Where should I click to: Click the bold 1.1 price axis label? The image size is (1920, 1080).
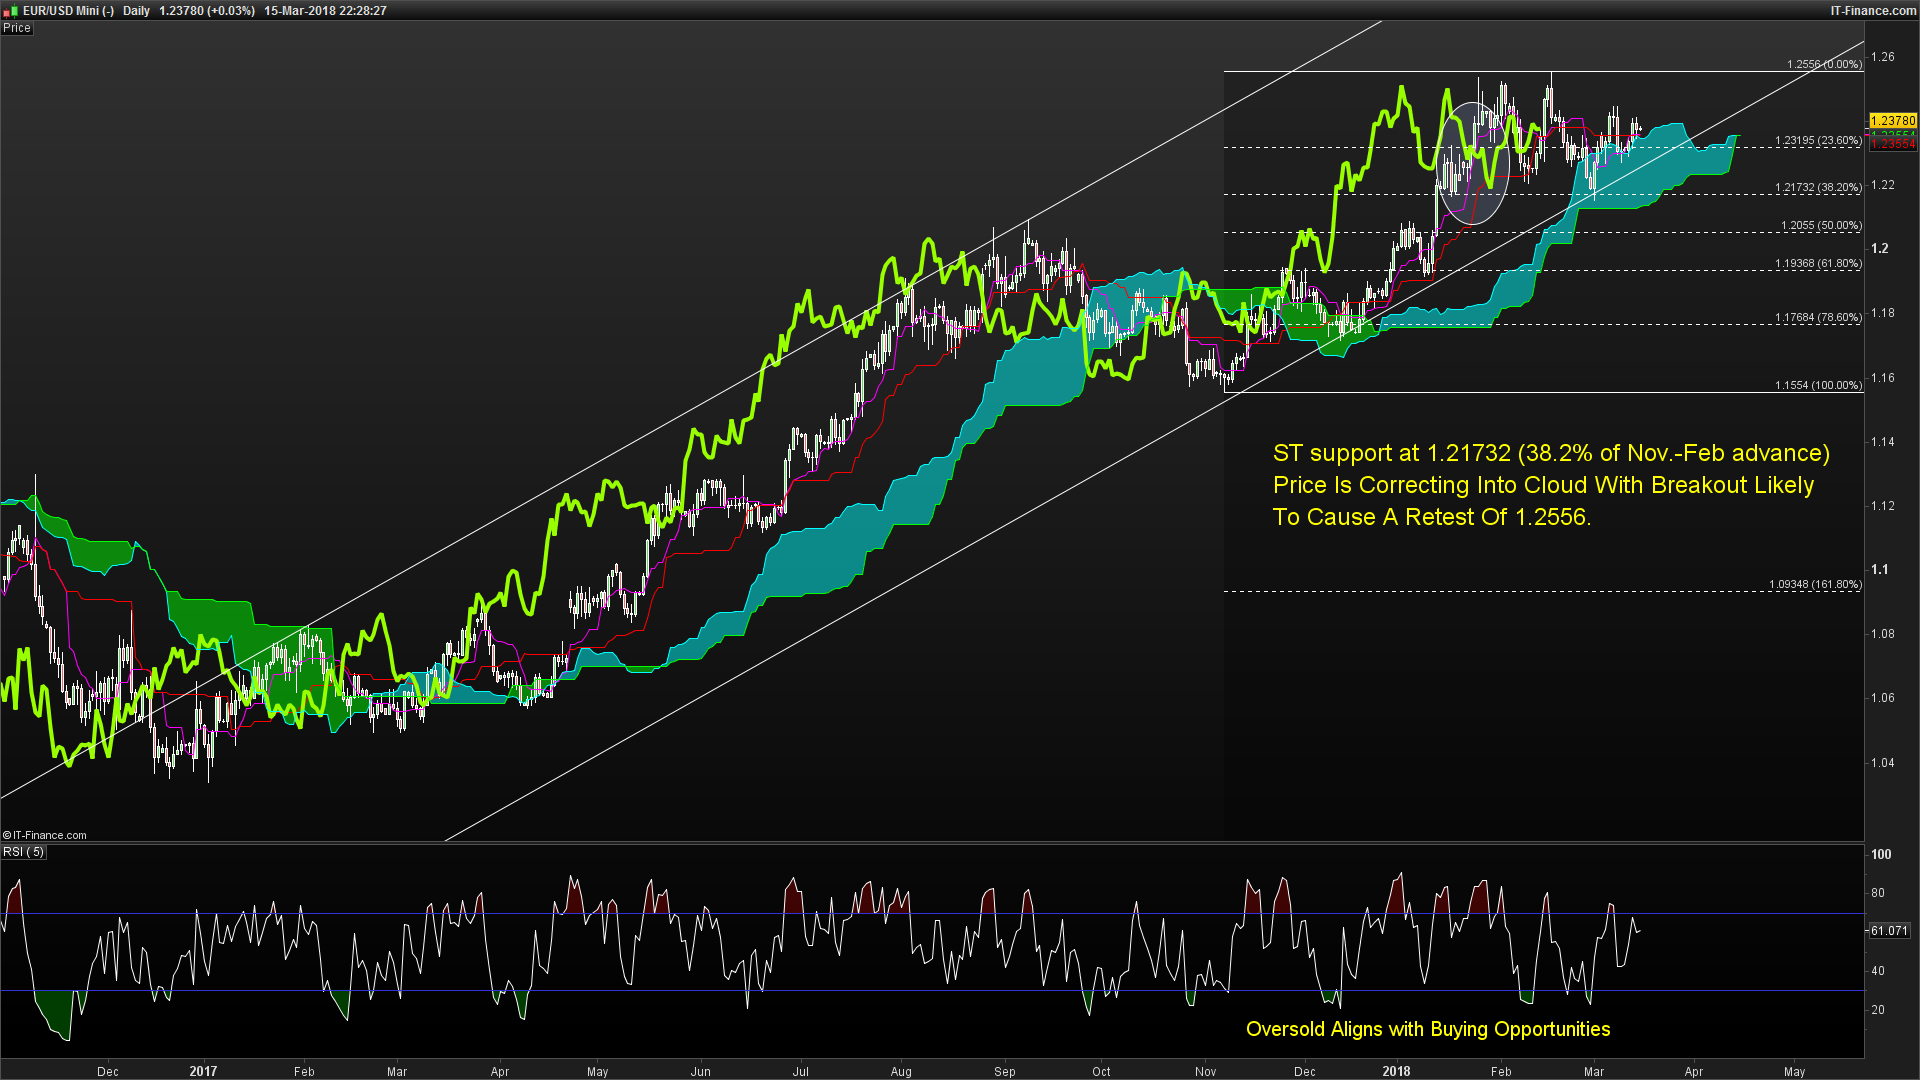click(1880, 569)
